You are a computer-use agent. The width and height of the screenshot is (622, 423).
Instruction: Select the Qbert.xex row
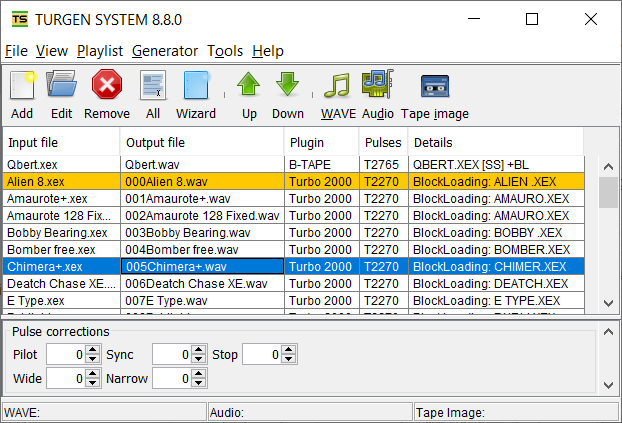(294, 164)
